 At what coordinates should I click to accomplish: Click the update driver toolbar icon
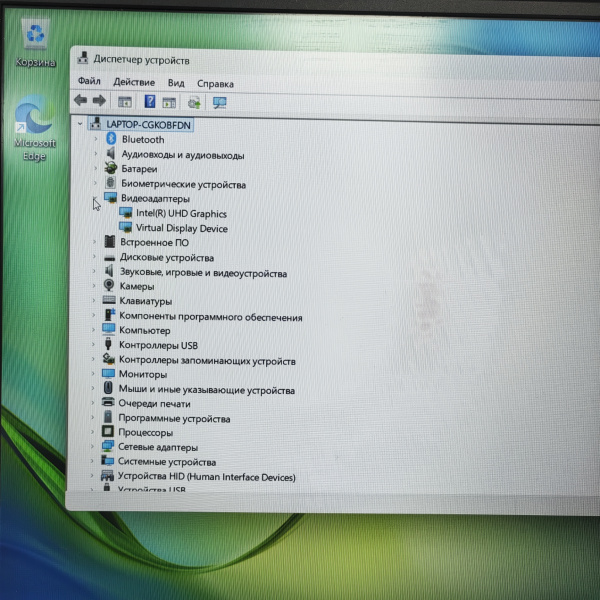click(x=194, y=103)
